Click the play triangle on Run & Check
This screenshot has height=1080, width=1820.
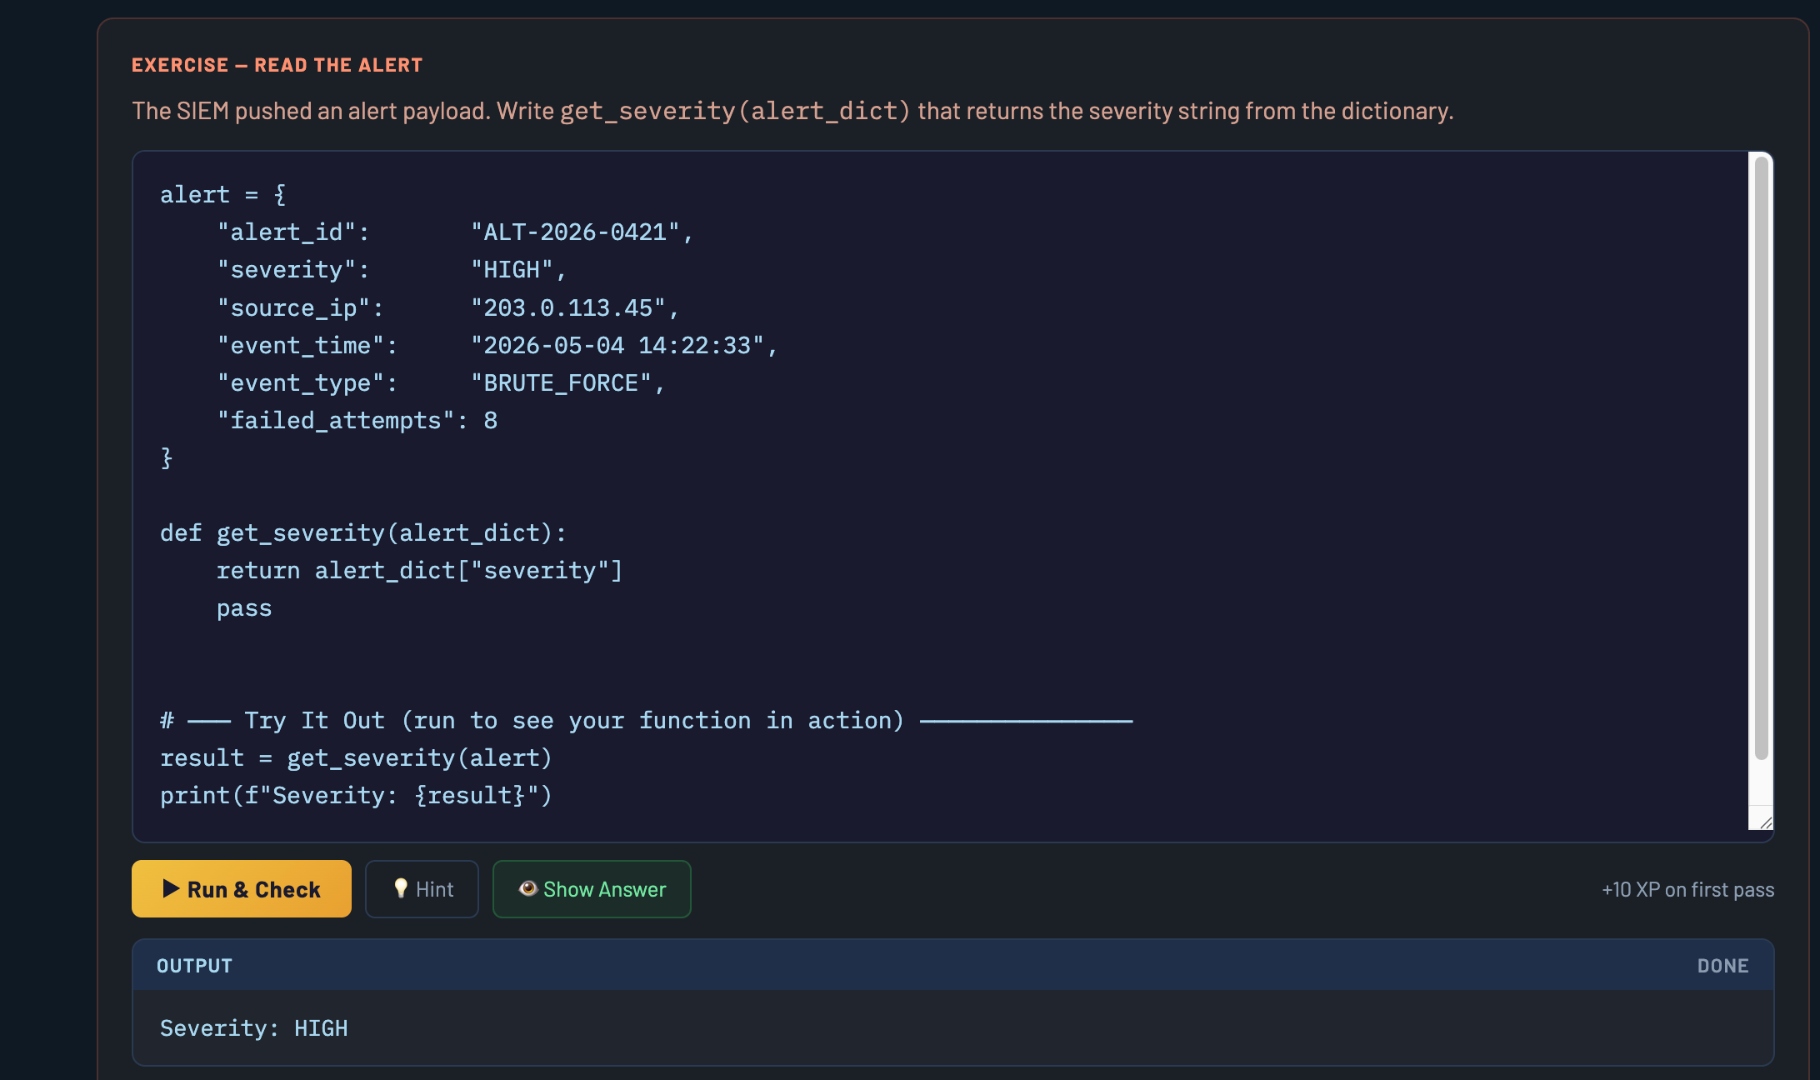click(x=171, y=889)
